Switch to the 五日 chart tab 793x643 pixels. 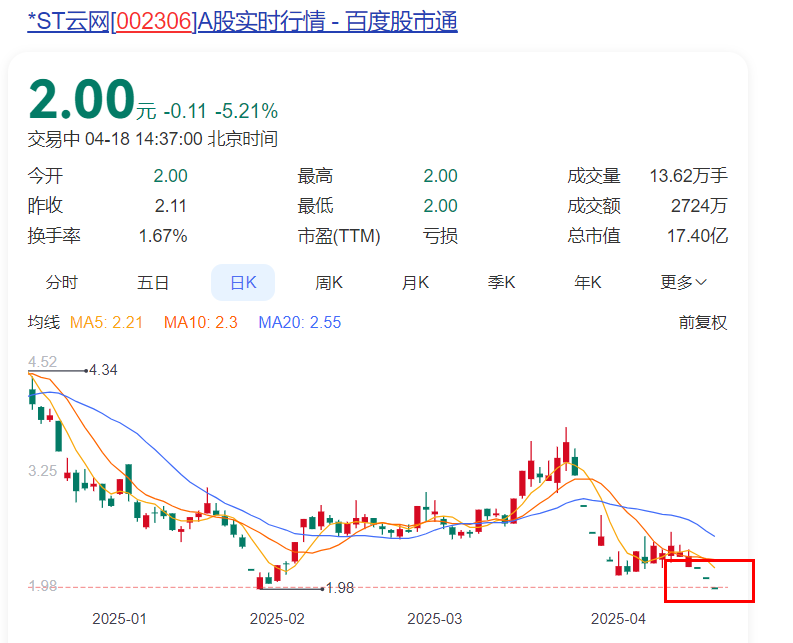click(x=153, y=282)
